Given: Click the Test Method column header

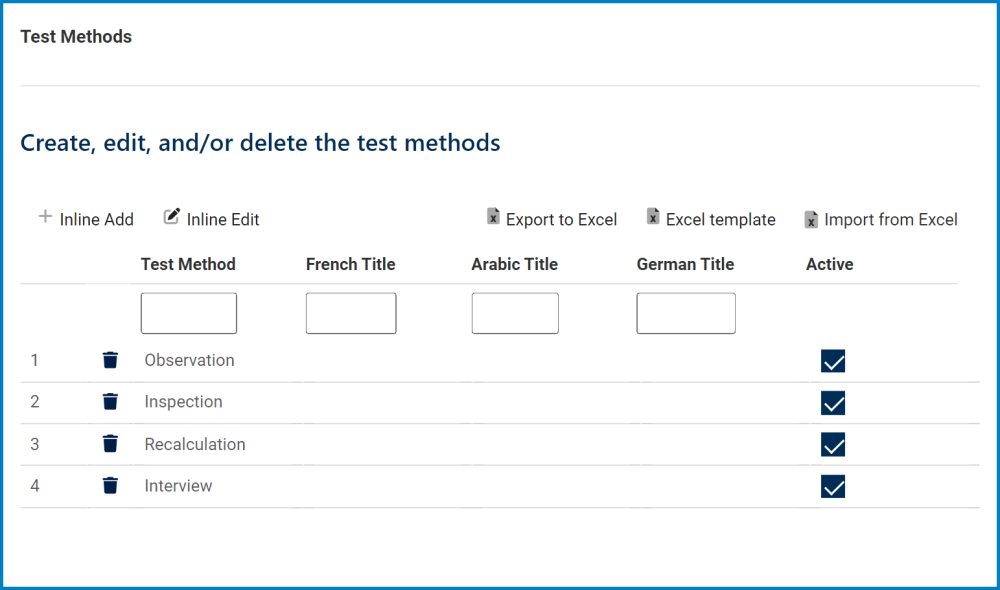Looking at the screenshot, I should click(x=189, y=264).
